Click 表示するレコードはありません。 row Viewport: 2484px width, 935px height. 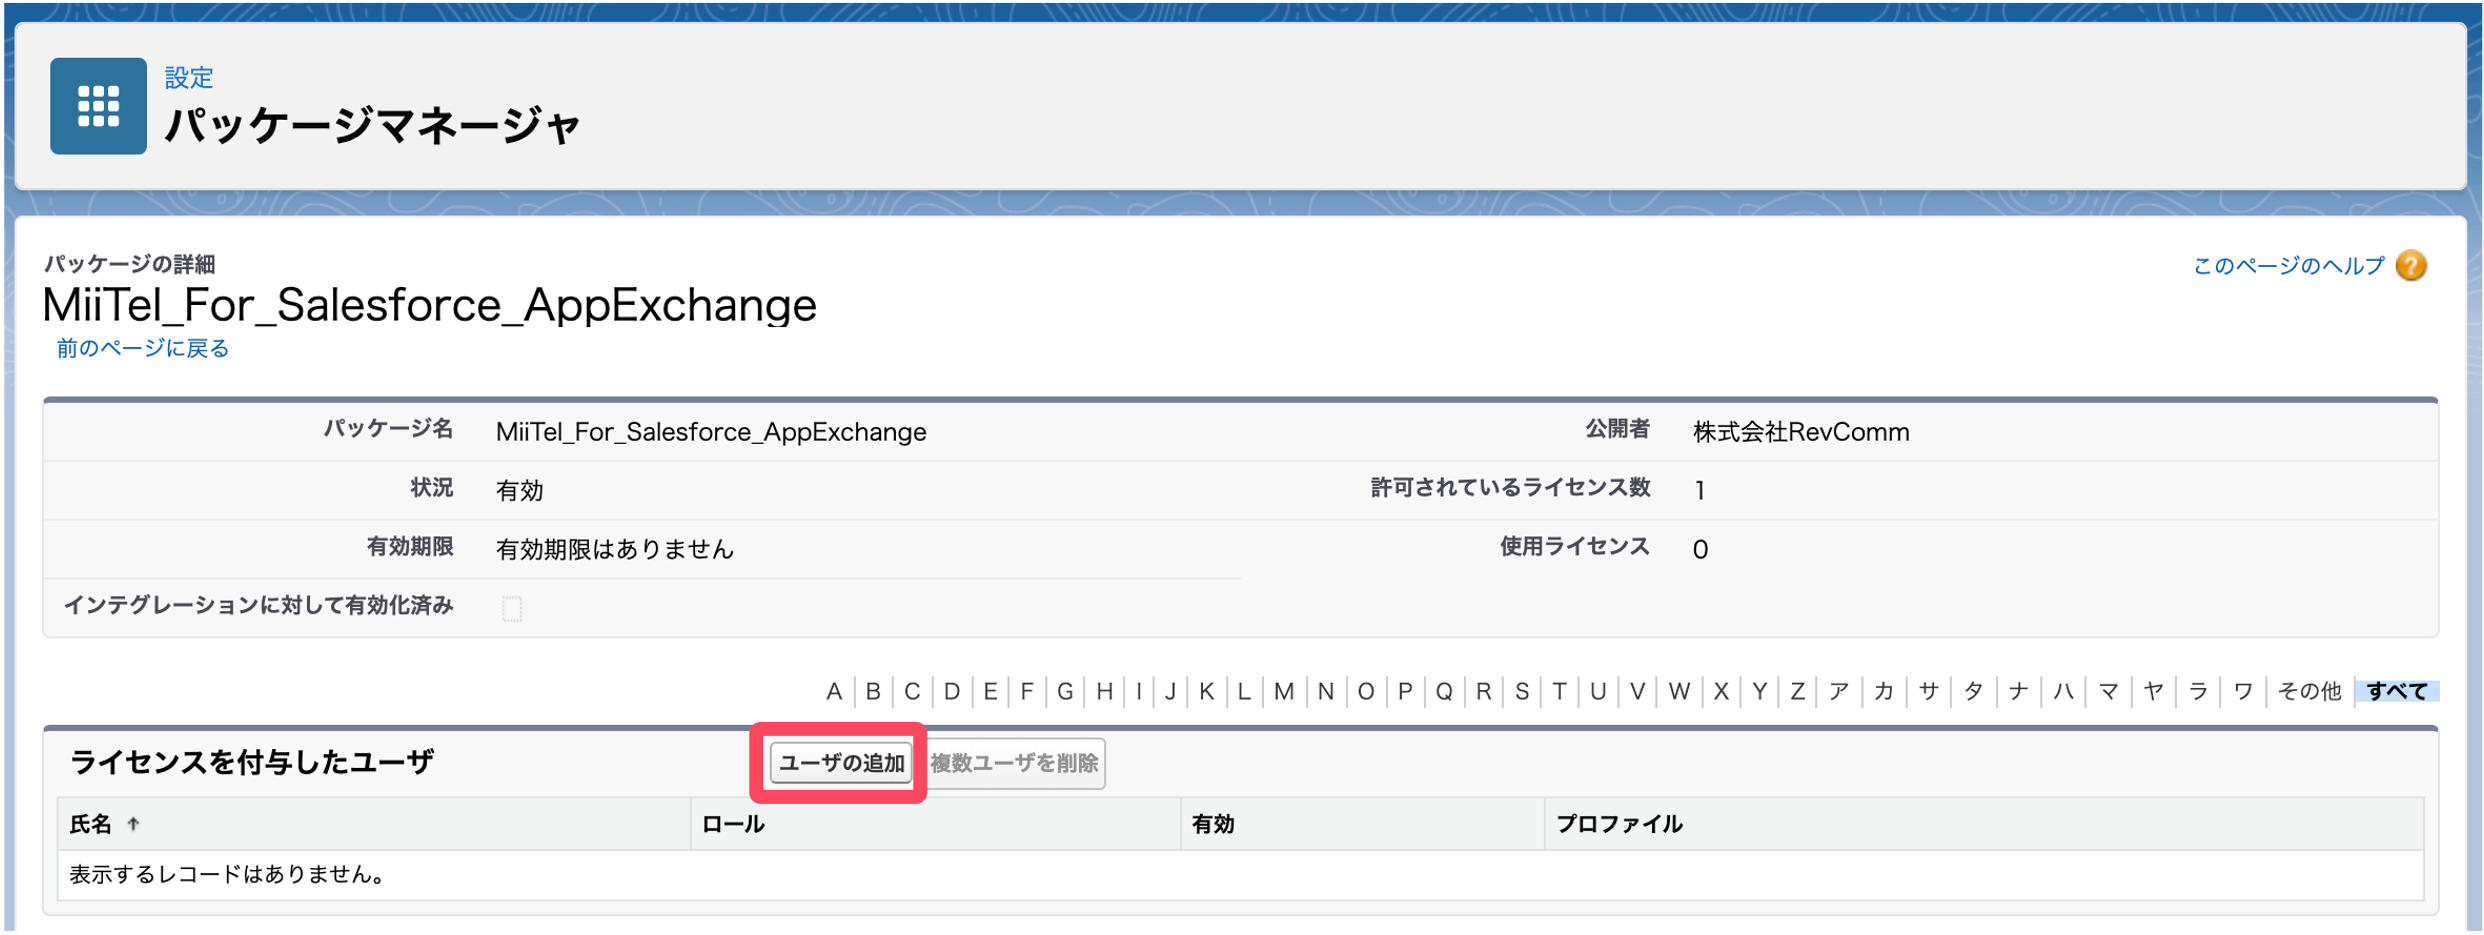(x=1240, y=875)
